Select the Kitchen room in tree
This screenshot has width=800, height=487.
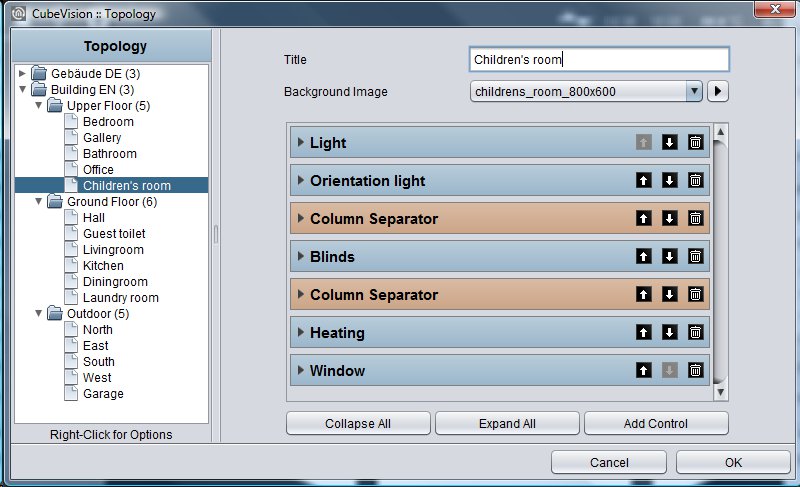pos(103,266)
